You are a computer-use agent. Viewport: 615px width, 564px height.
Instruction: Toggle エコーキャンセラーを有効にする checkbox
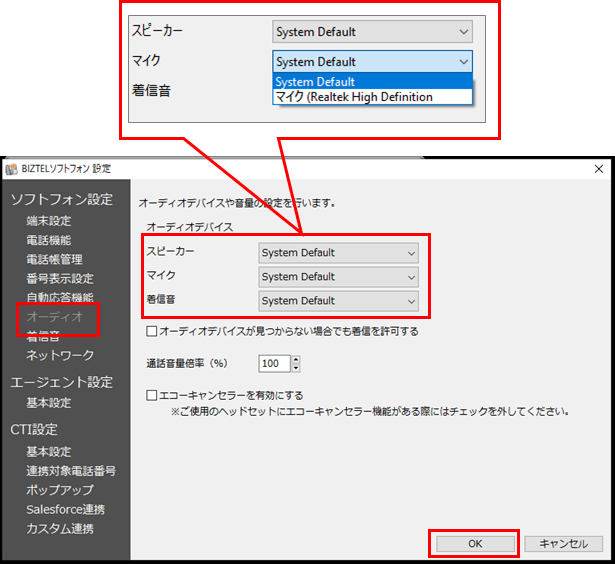coord(152,395)
